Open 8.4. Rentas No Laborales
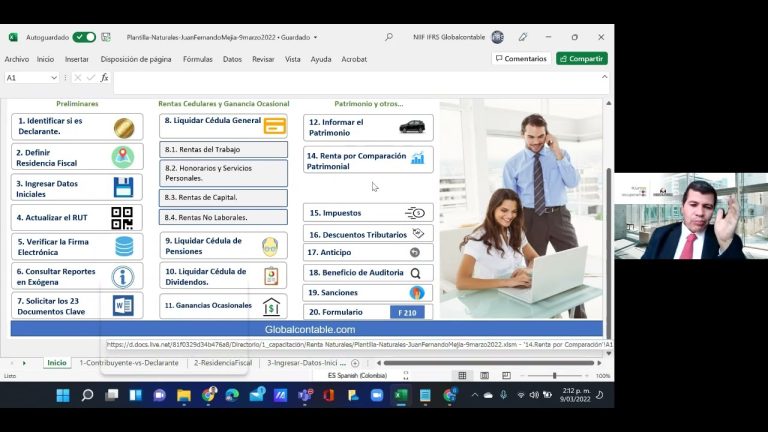Screen dimensions: 768x432 223,217
